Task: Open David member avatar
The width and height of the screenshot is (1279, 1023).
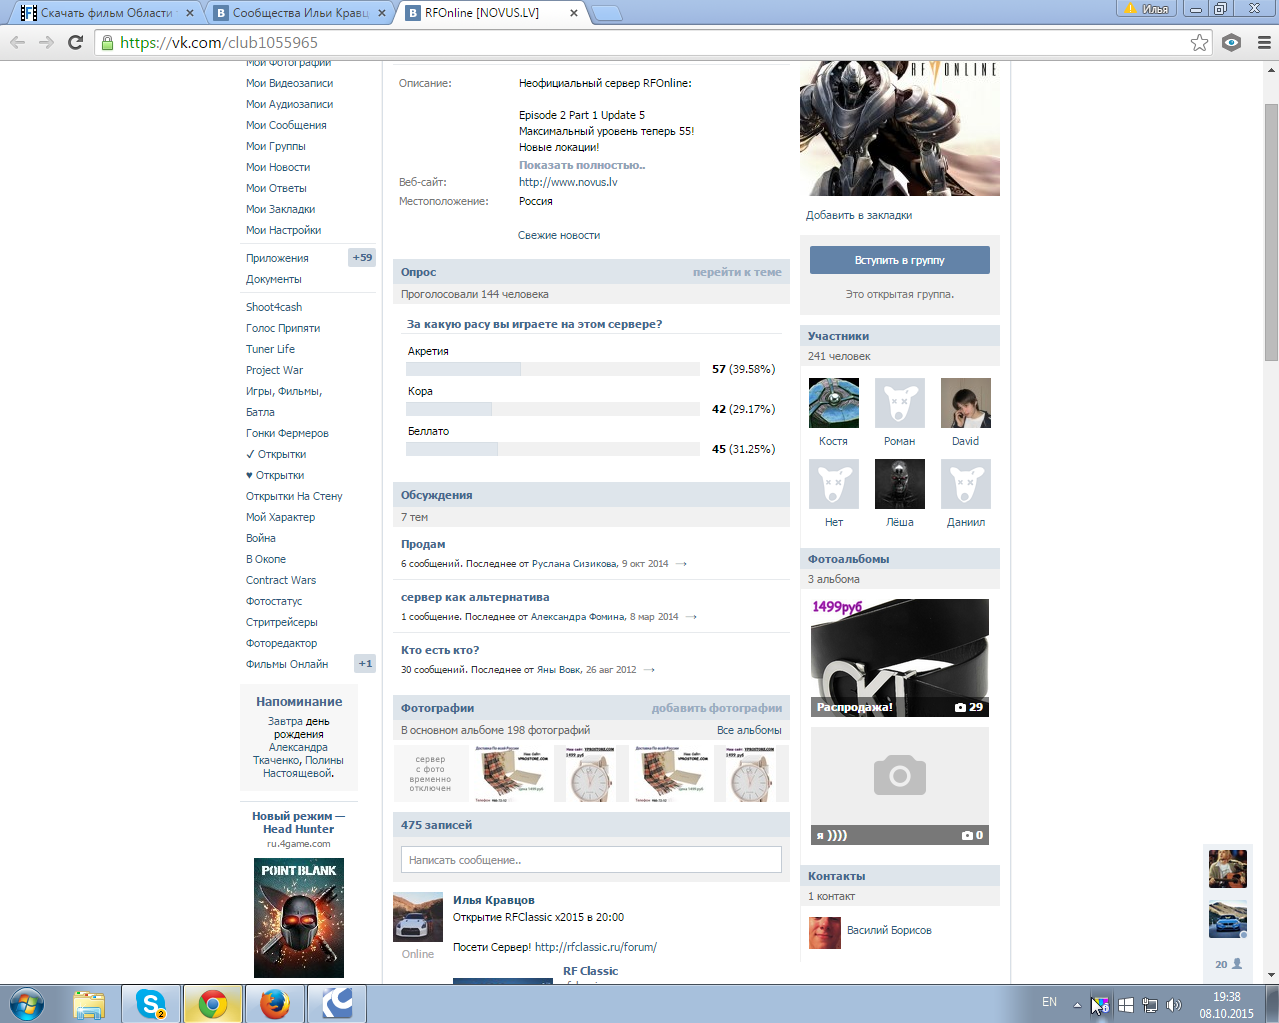Action: tap(966, 403)
